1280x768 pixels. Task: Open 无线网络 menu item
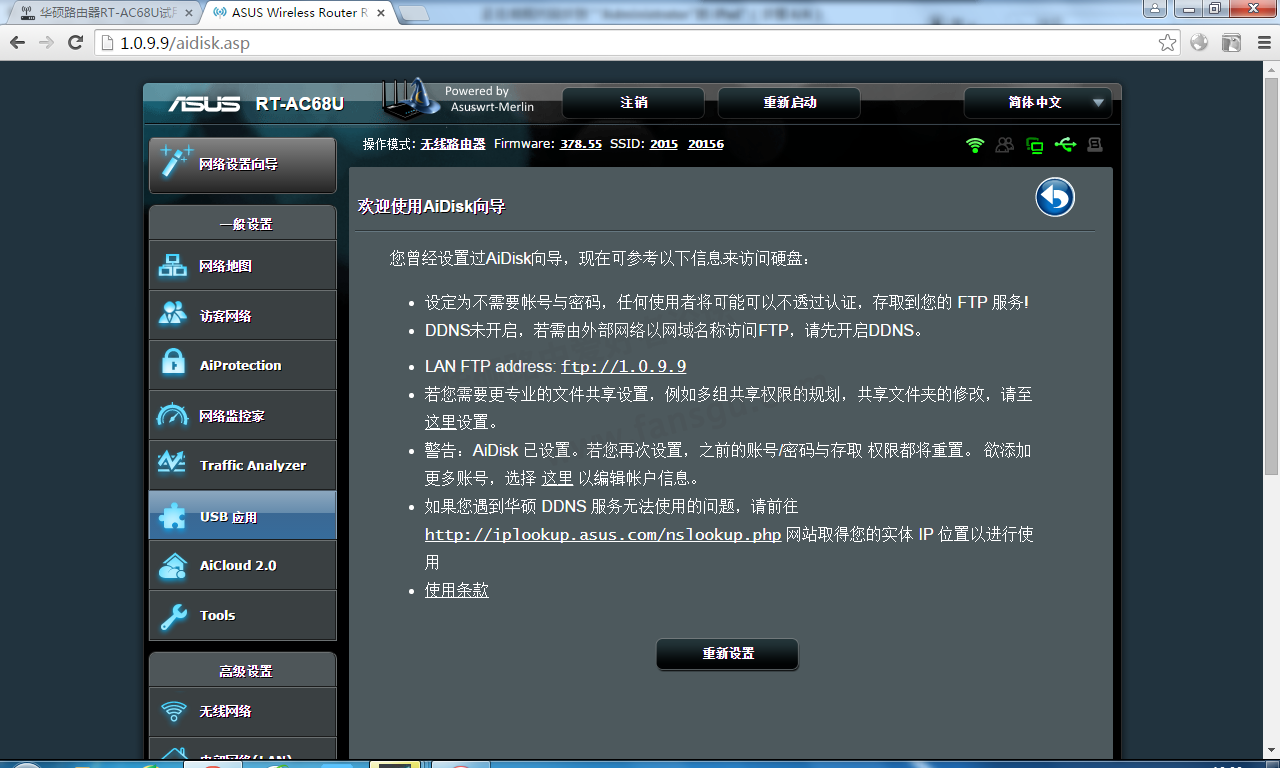(243, 712)
